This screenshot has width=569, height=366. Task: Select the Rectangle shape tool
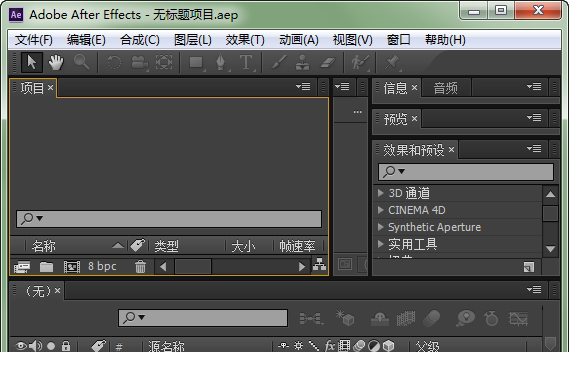(197, 63)
